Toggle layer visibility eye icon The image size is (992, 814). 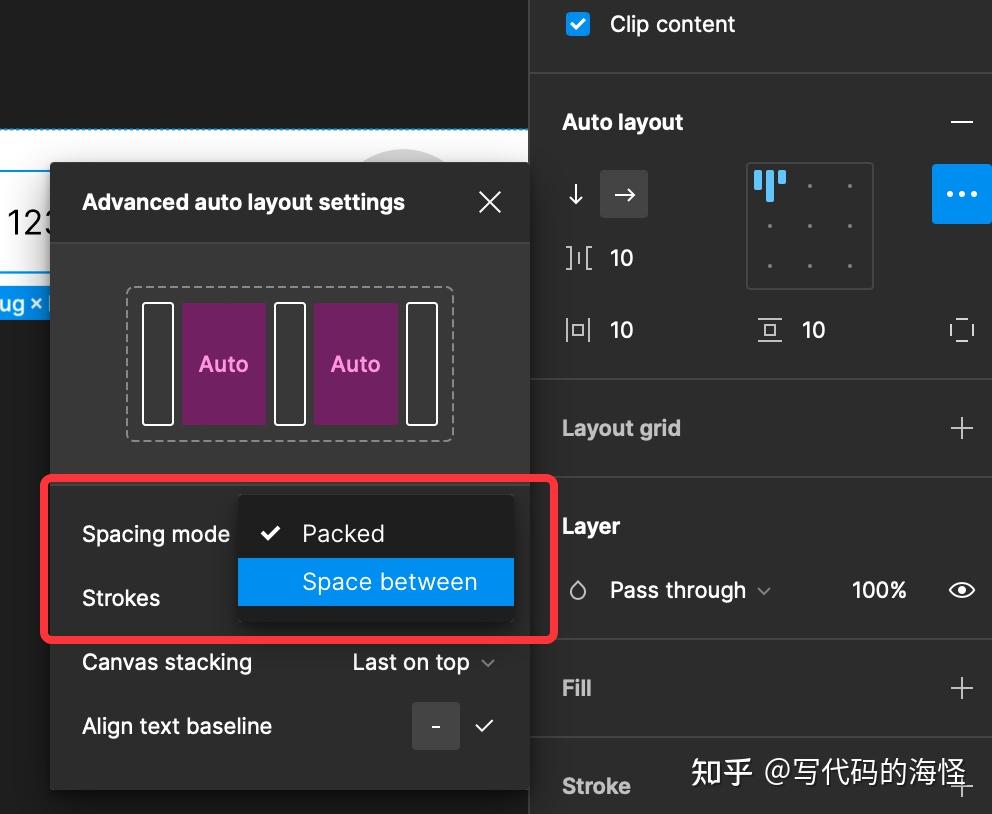pos(961,590)
